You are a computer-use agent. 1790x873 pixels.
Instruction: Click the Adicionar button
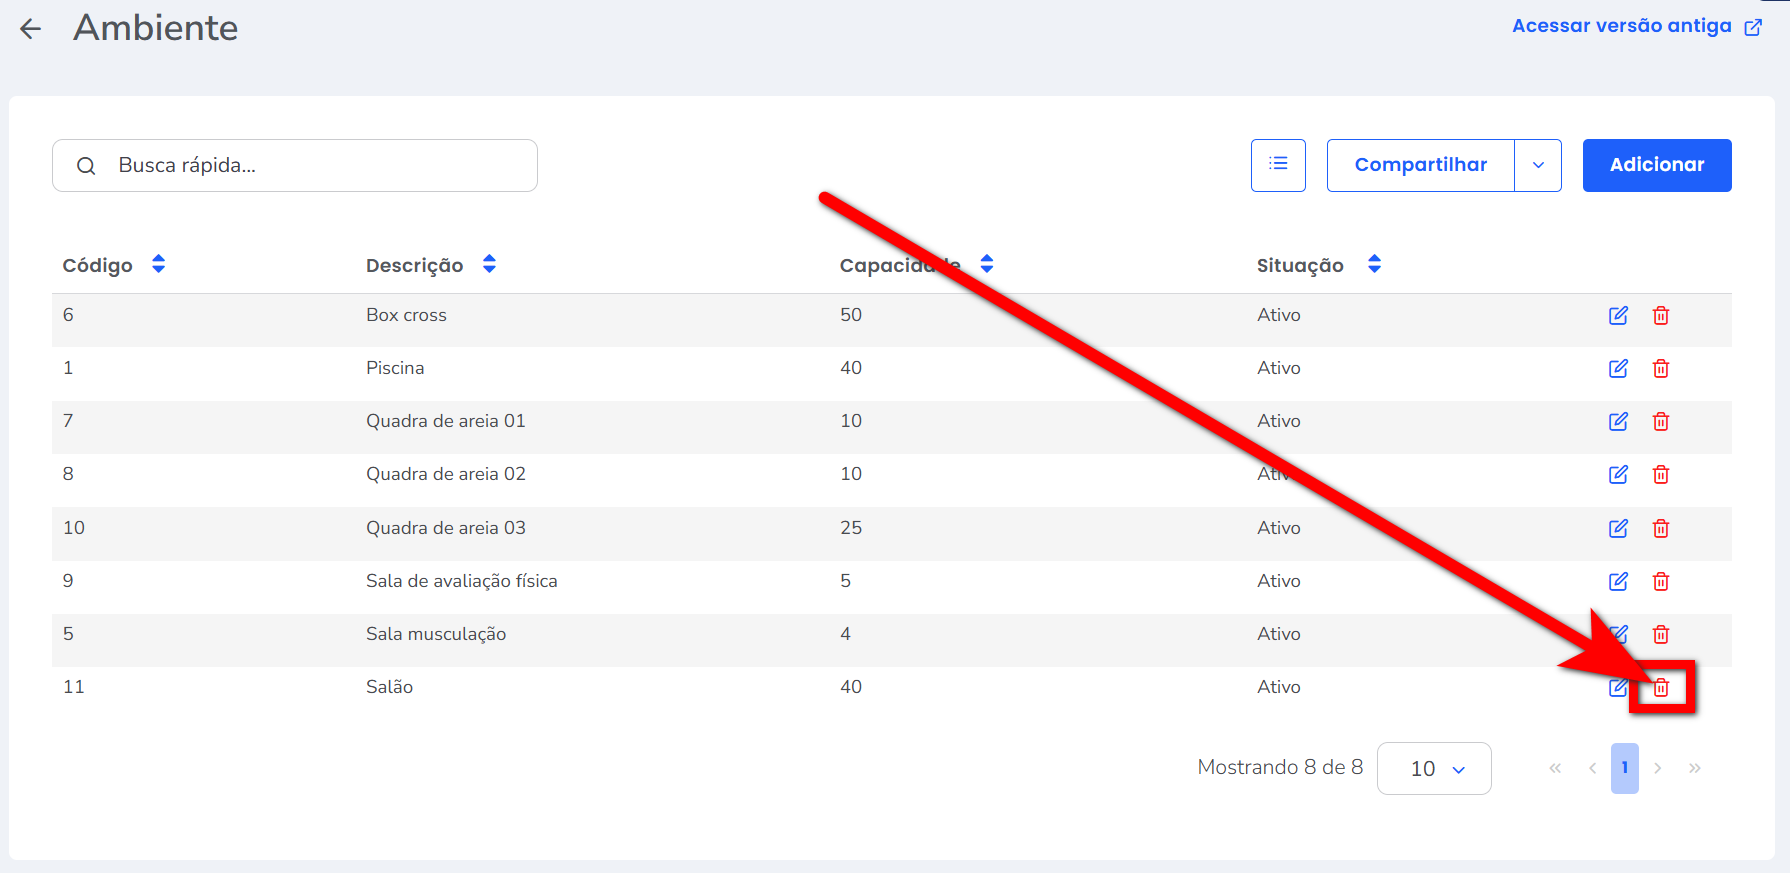(1656, 165)
